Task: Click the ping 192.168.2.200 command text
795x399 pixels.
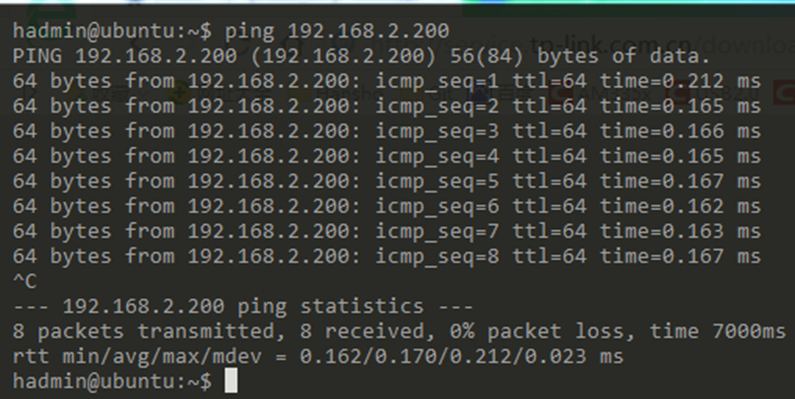Action: tap(337, 31)
